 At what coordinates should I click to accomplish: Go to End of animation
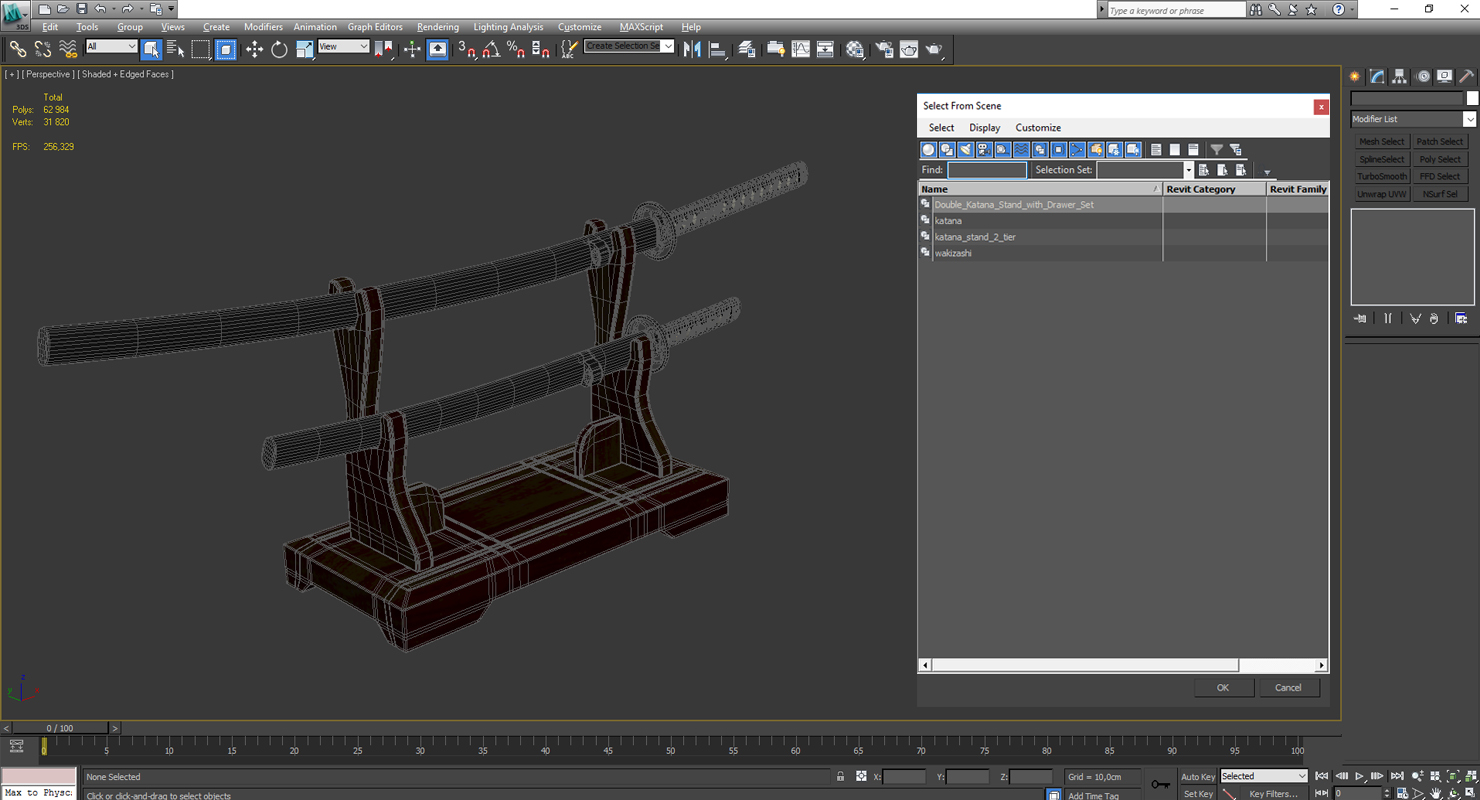1397,776
